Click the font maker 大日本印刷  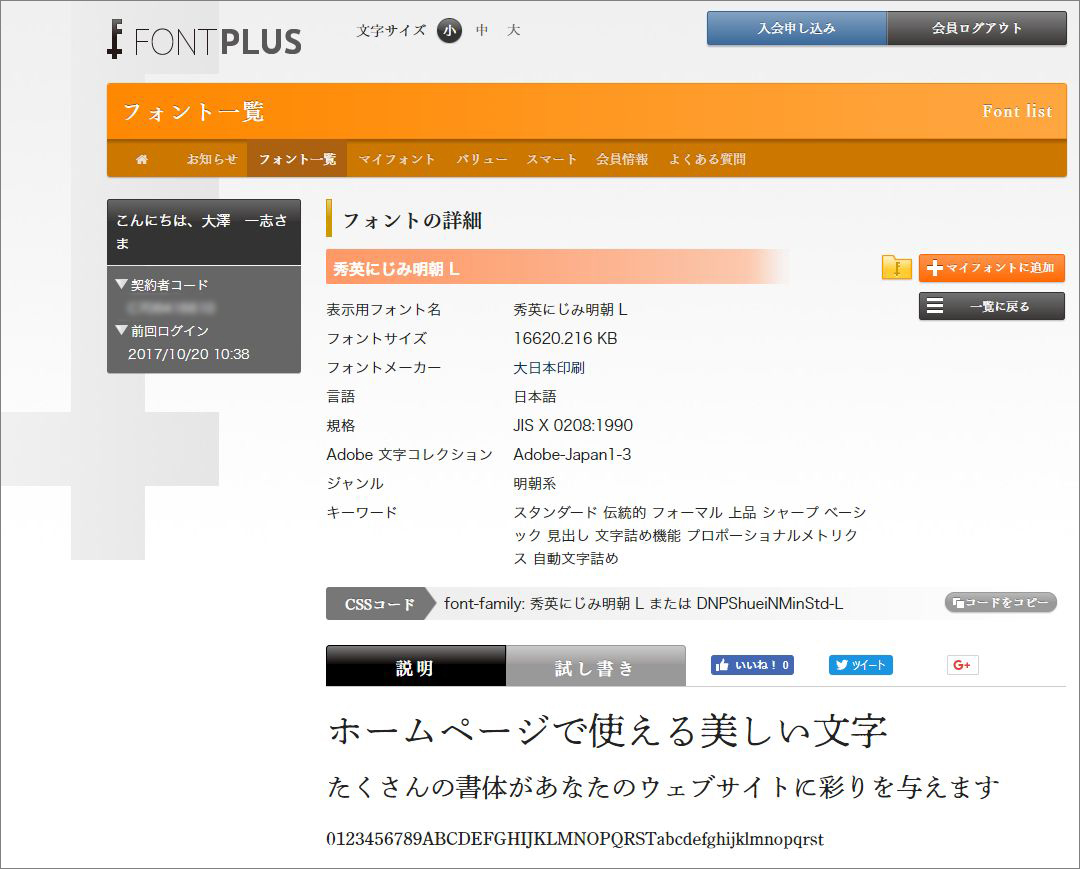pos(549,368)
